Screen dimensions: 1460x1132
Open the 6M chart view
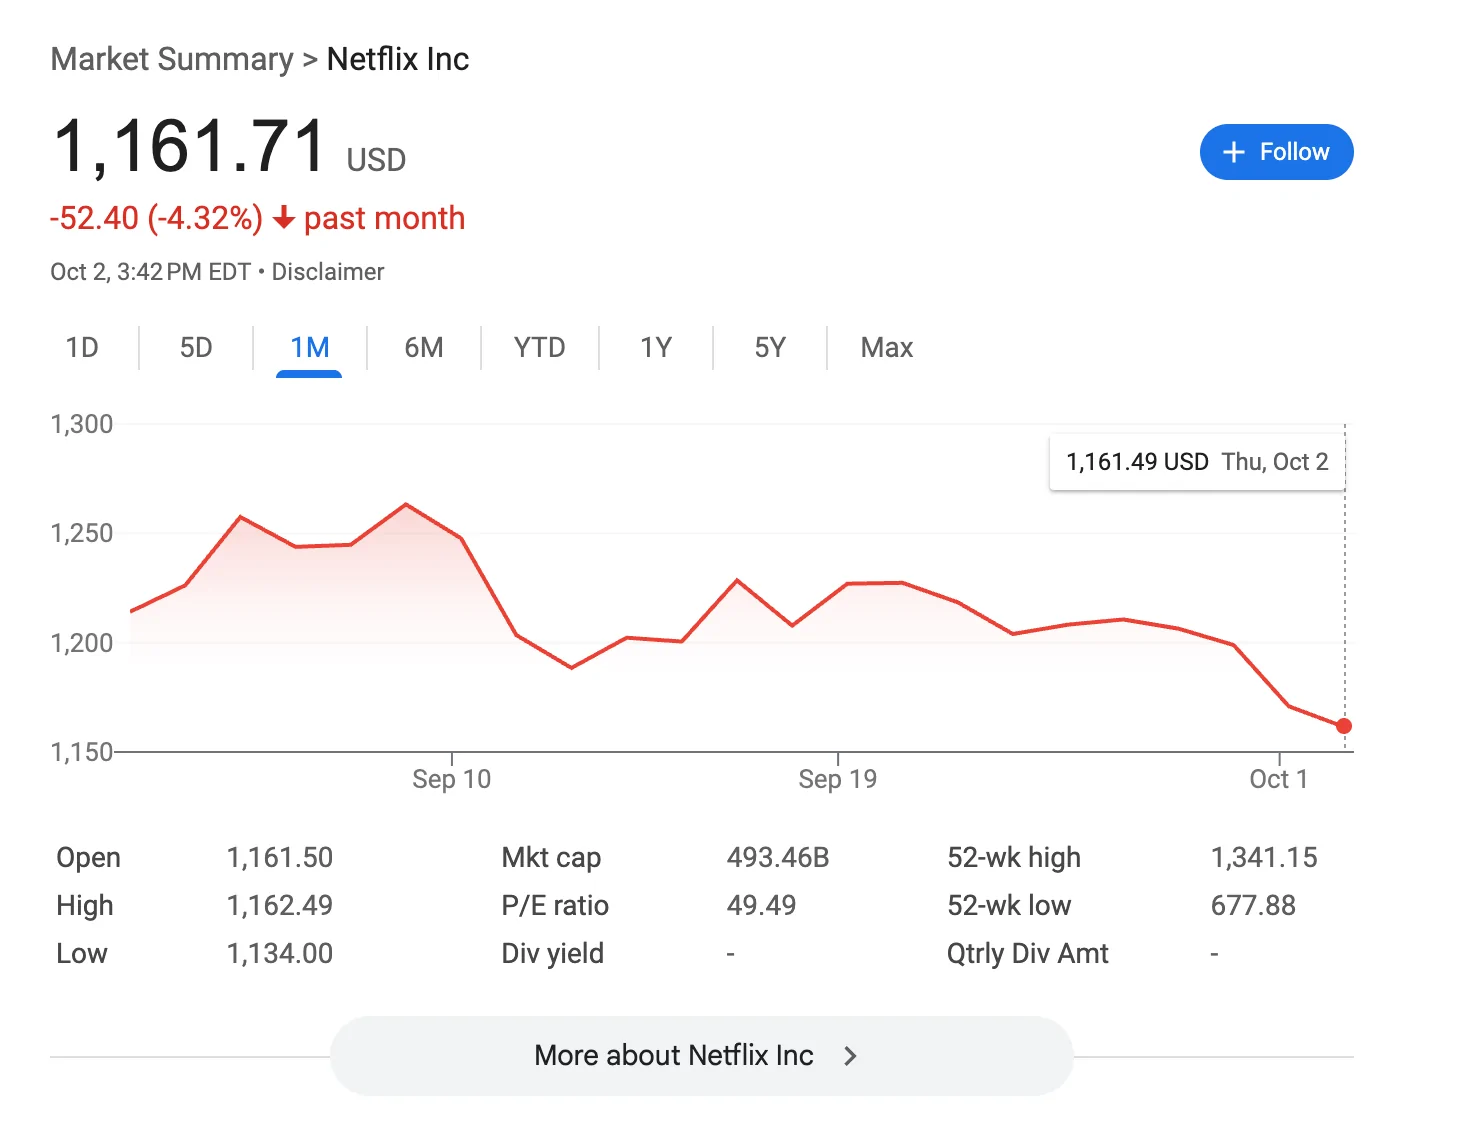click(x=423, y=348)
